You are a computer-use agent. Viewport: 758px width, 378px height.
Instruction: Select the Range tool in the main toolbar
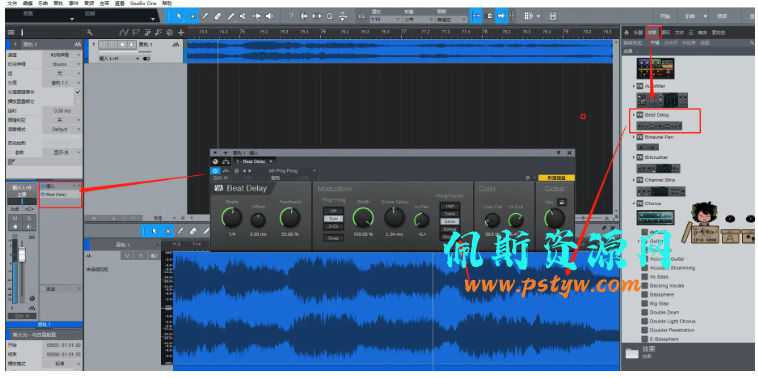(x=192, y=16)
